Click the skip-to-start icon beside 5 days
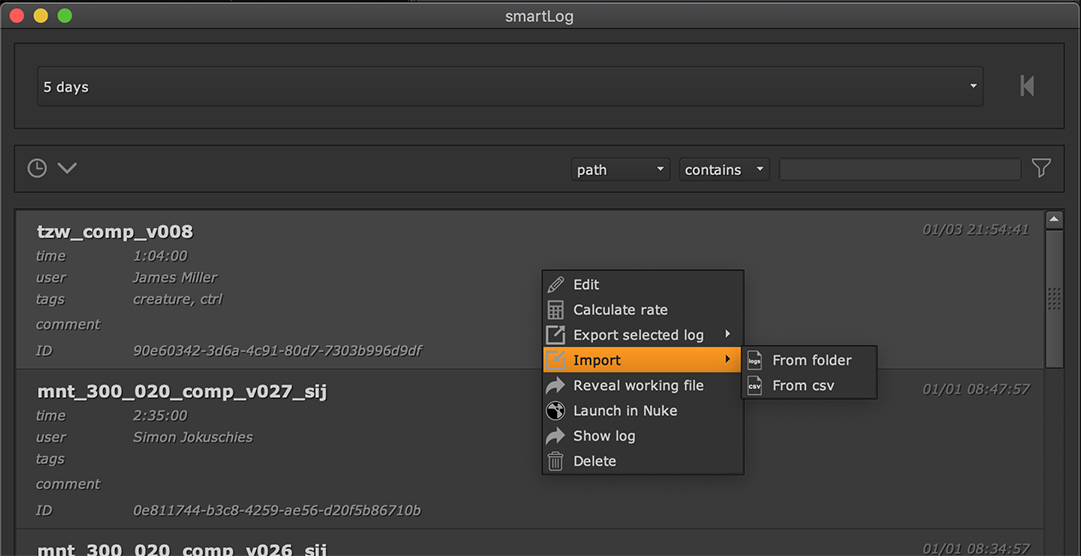 pyautogui.click(x=1027, y=86)
